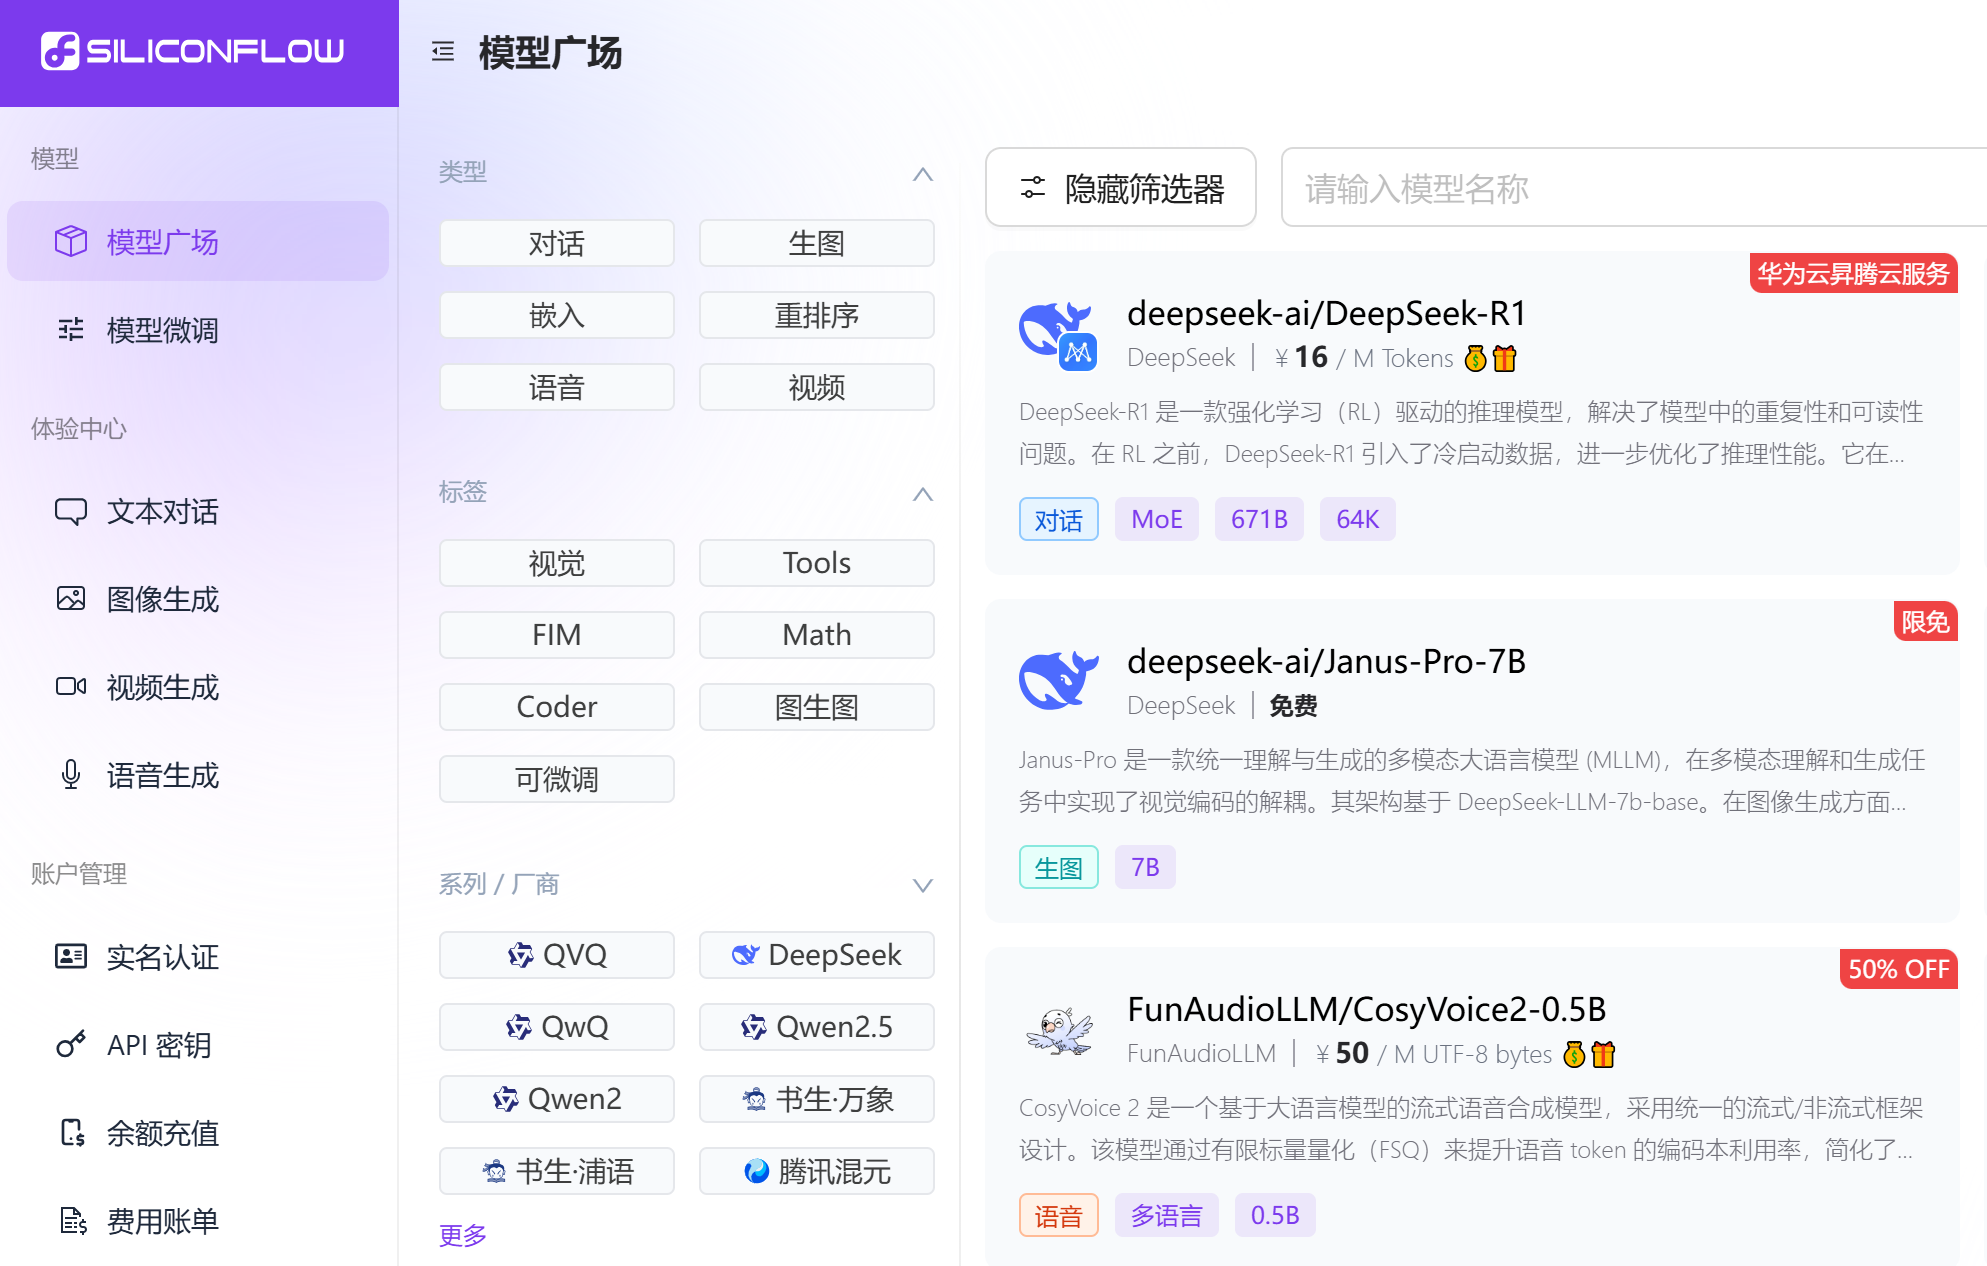This screenshot has height=1266, width=1987.
Task: Click the CosyVoice2 bird logo
Action: pyautogui.click(x=1059, y=1030)
